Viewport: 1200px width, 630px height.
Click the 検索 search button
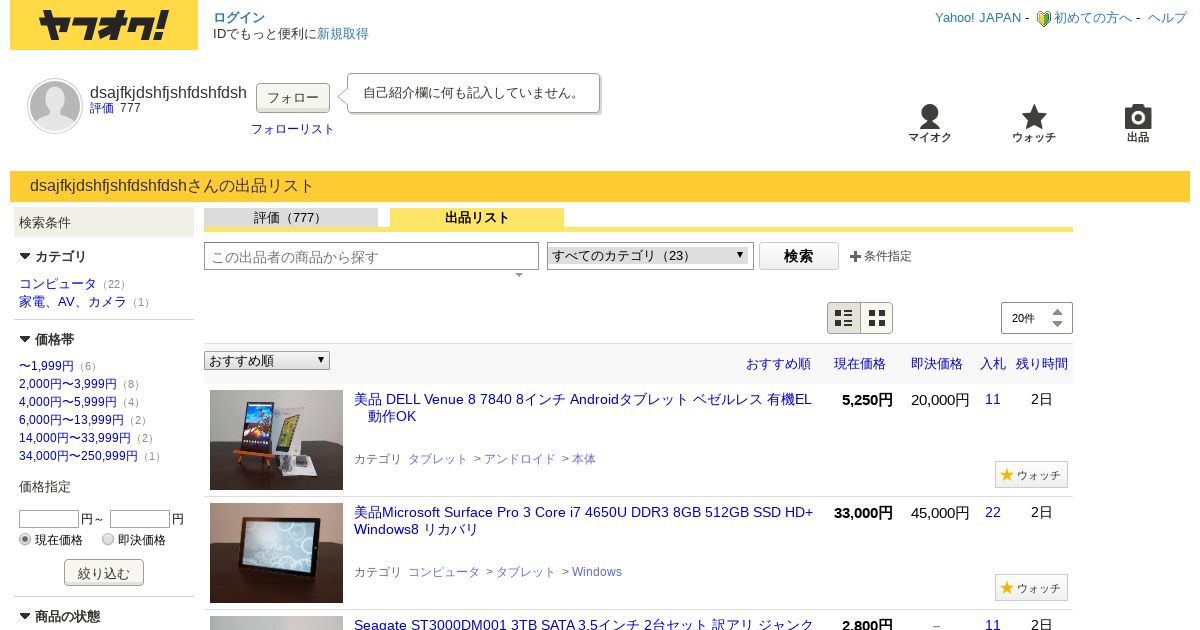coord(799,256)
